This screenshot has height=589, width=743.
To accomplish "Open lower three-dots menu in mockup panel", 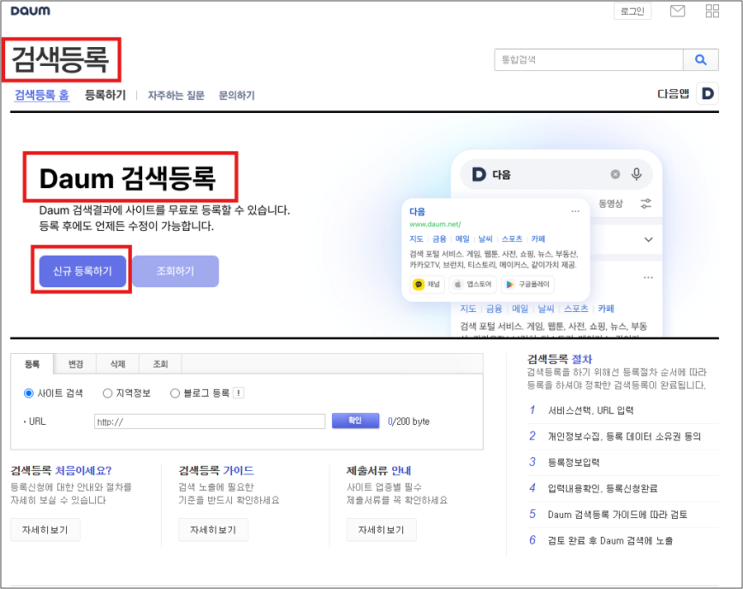I will 648,277.
